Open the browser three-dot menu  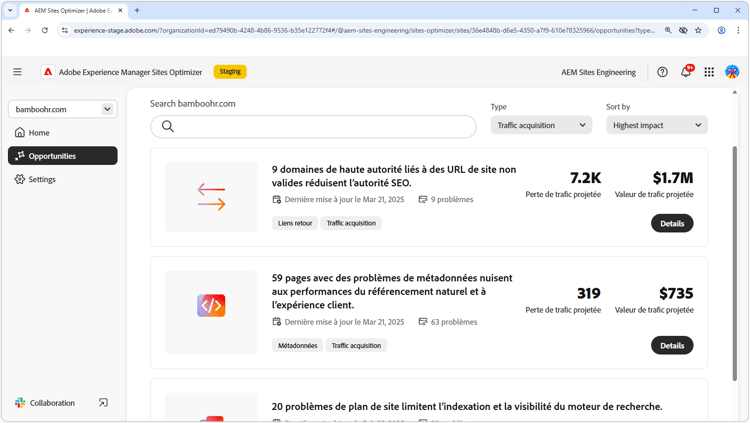(x=738, y=30)
